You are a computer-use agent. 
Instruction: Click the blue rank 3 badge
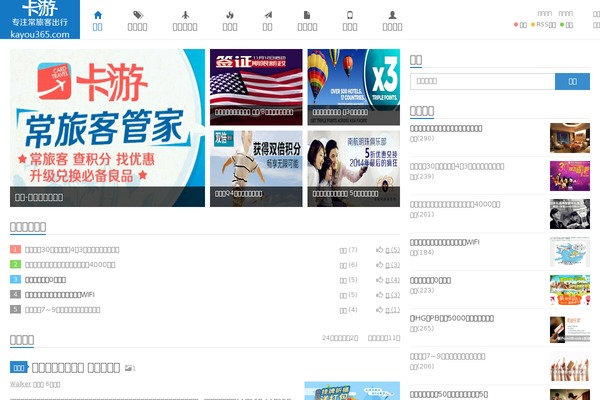point(15,279)
